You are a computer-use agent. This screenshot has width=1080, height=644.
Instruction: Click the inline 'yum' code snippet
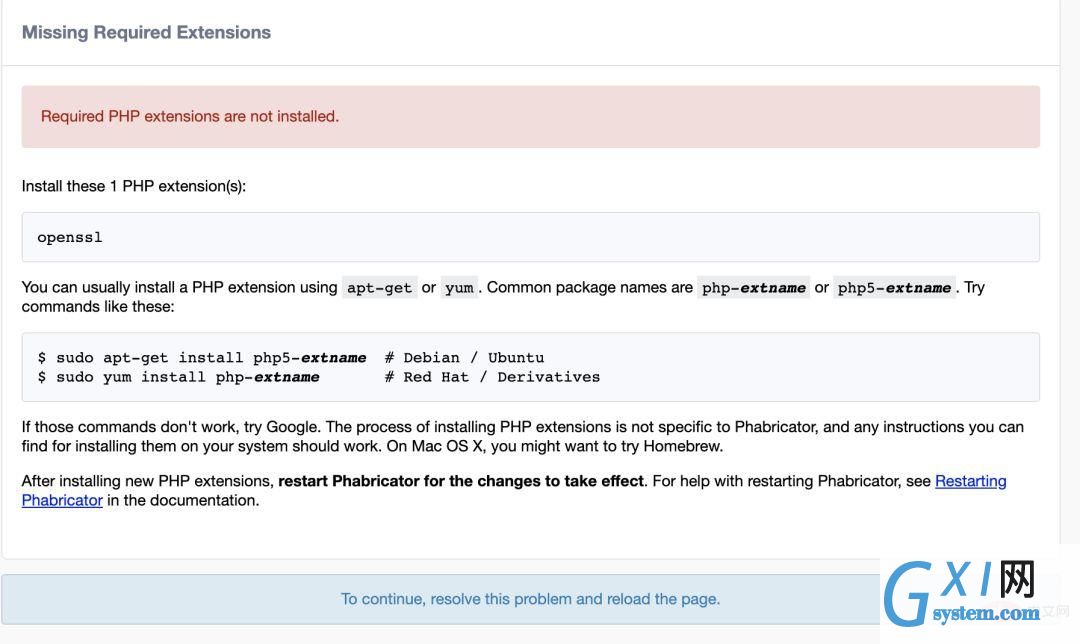point(459,288)
